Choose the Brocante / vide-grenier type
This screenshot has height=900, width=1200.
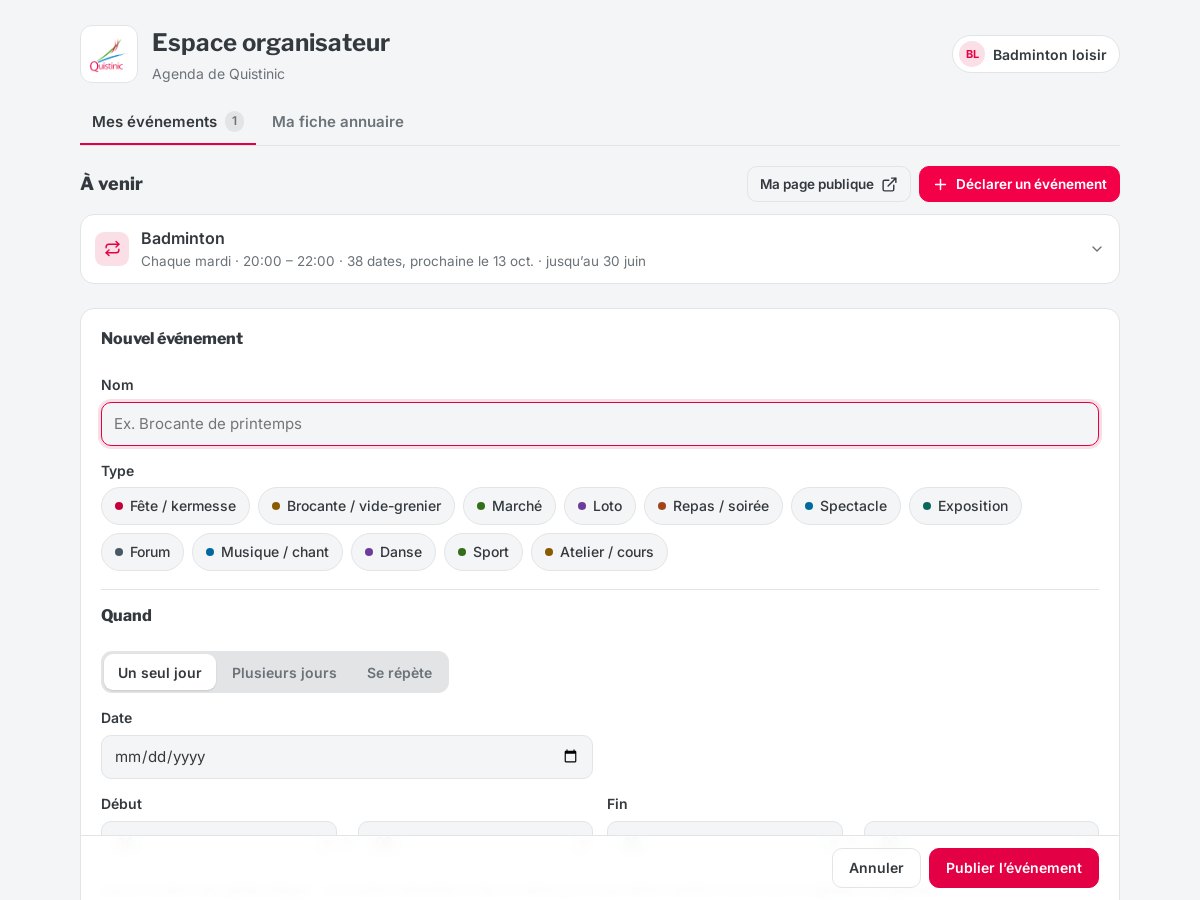click(x=356, y=506)
